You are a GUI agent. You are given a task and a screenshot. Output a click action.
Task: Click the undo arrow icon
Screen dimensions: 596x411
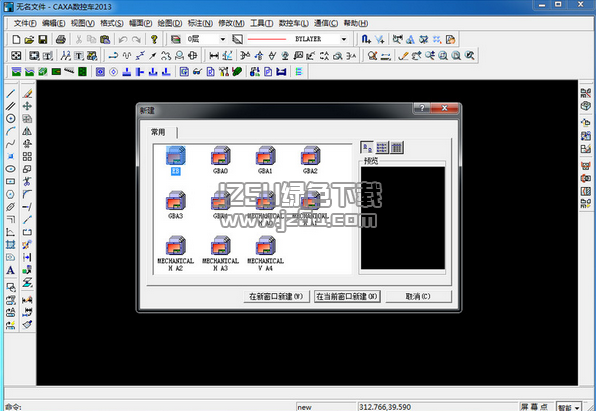tap(123, 39)
